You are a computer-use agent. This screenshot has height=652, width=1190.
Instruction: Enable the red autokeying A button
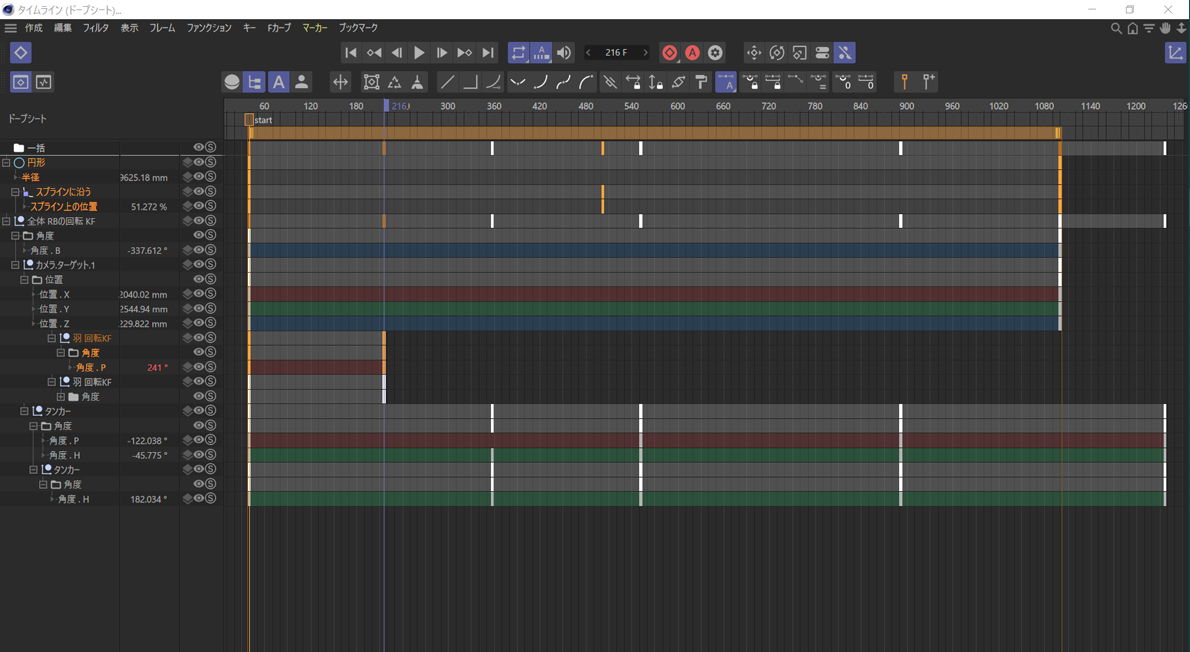click(692, 53)
